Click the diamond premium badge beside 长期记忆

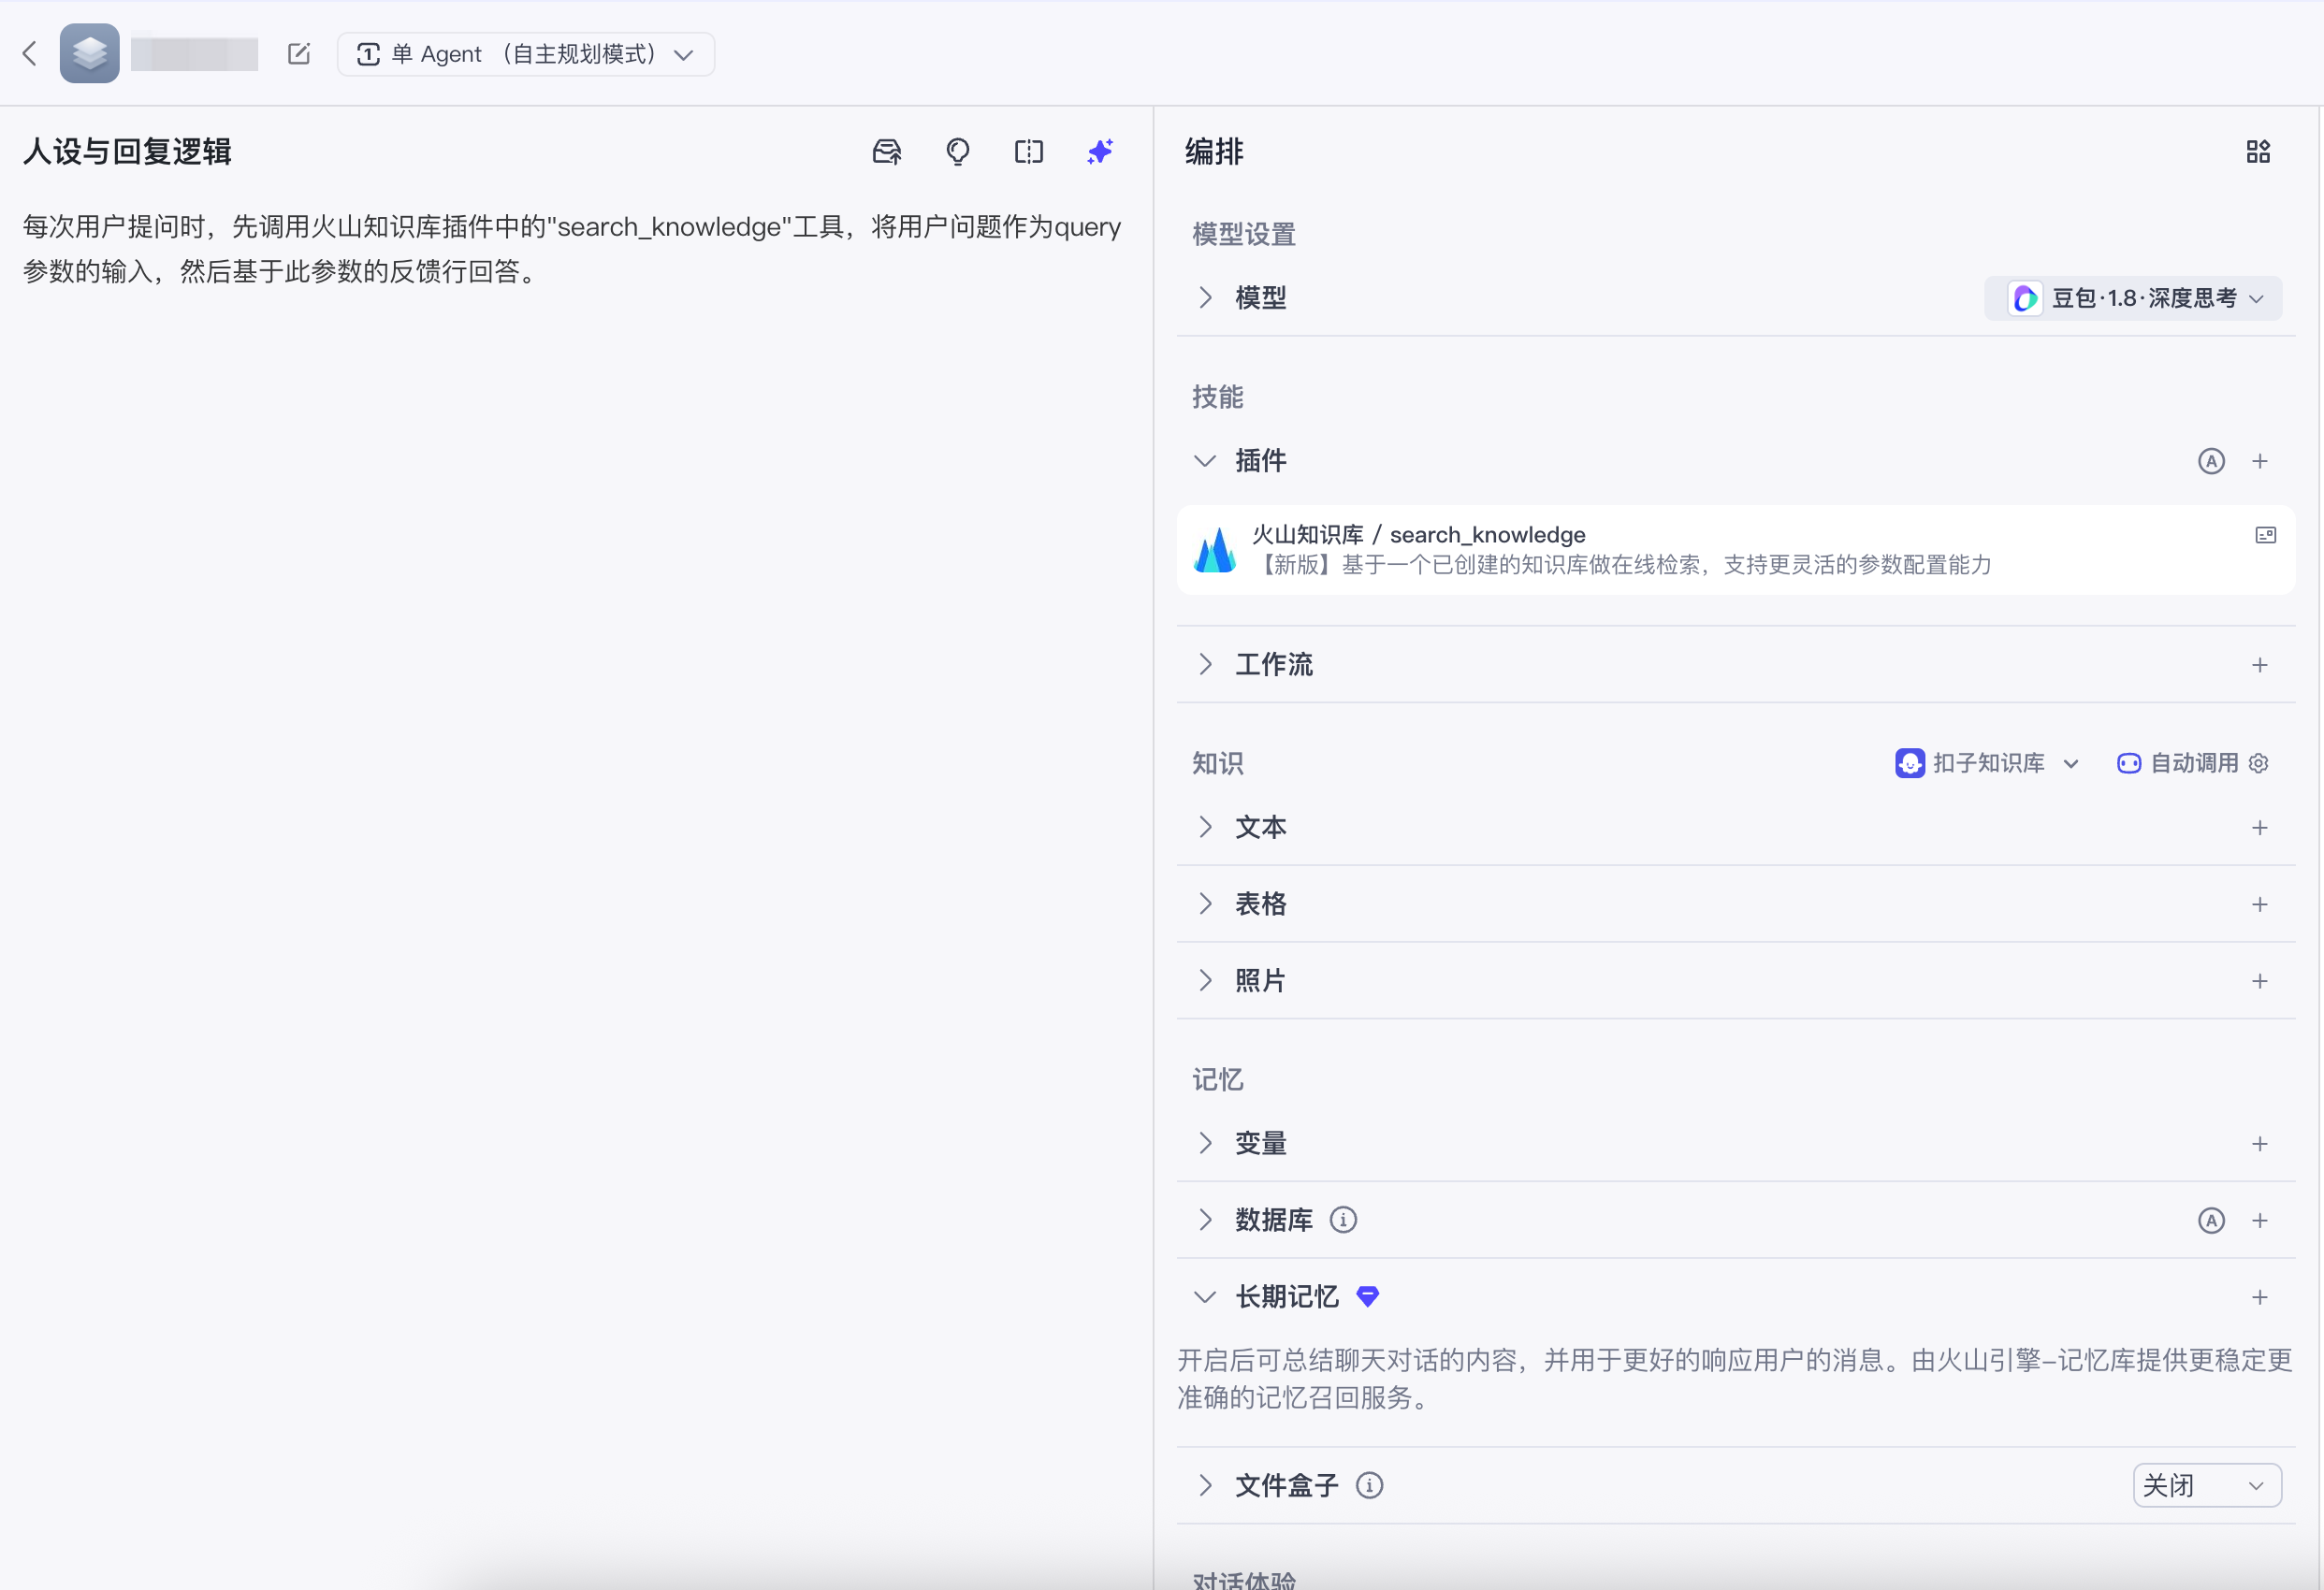(1367, 1298)
